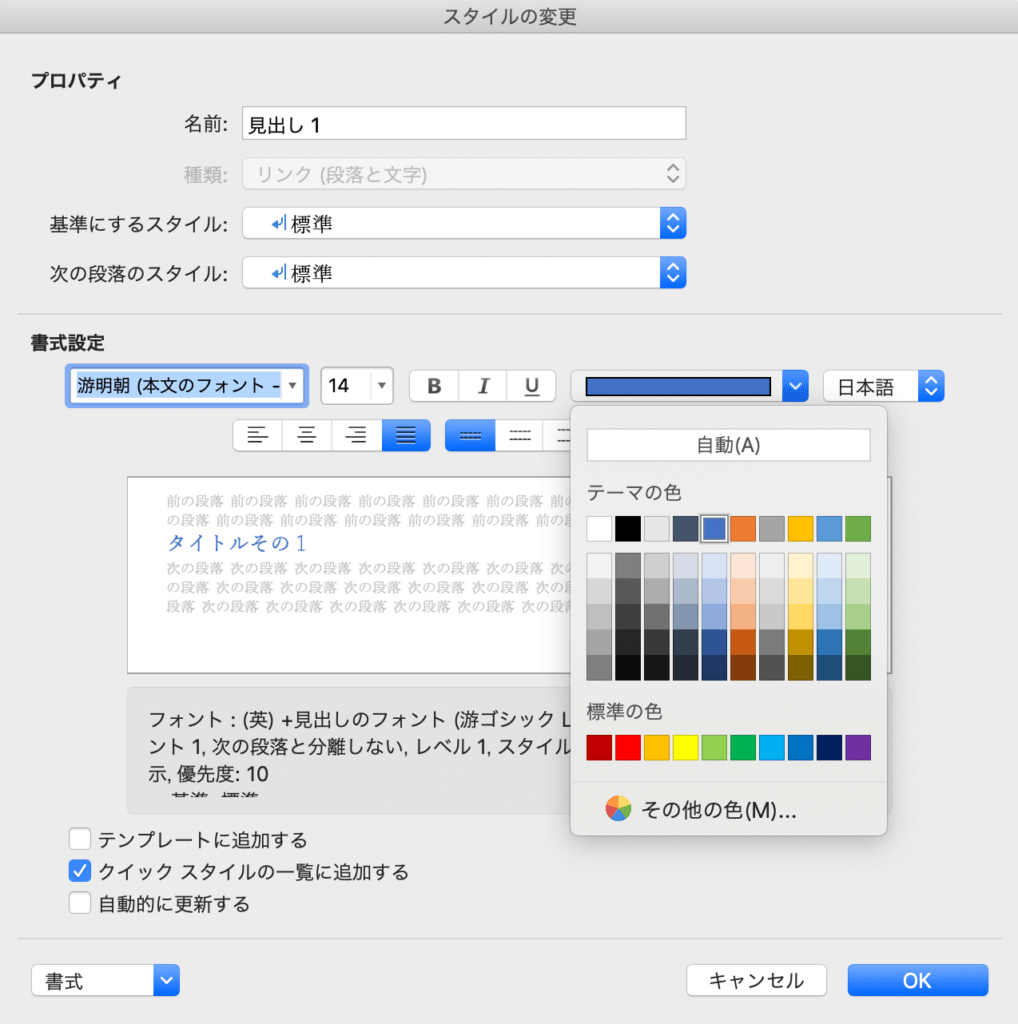Enable 自動的に更新する checkbox

[x=80, y=903]
